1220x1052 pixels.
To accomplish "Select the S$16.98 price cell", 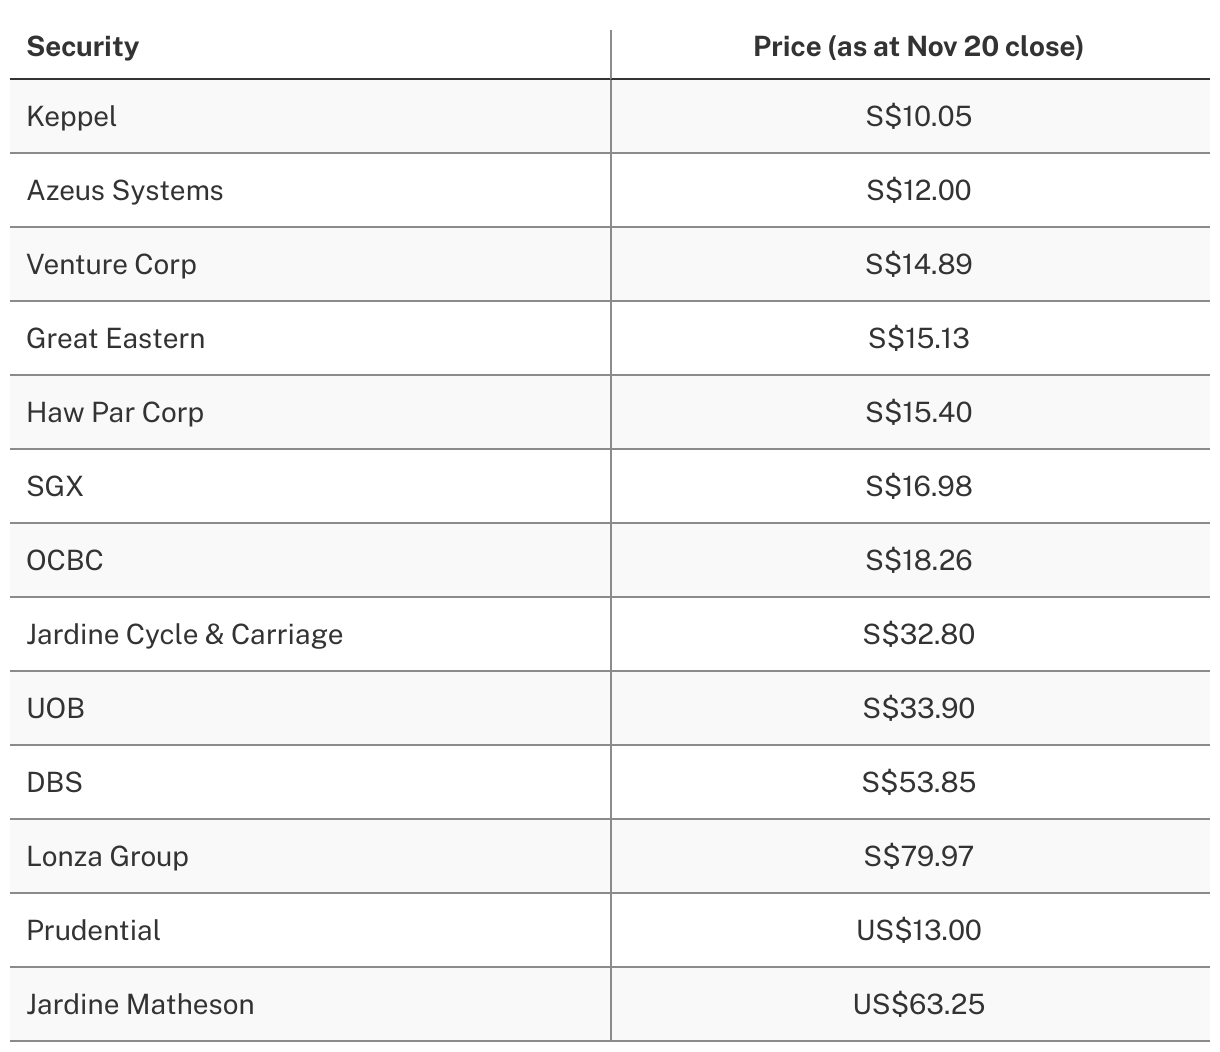I will 918,487.
